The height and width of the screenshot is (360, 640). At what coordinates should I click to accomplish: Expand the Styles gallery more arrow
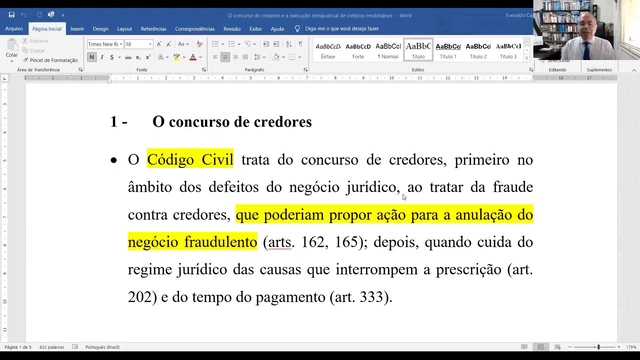[527, 59]
